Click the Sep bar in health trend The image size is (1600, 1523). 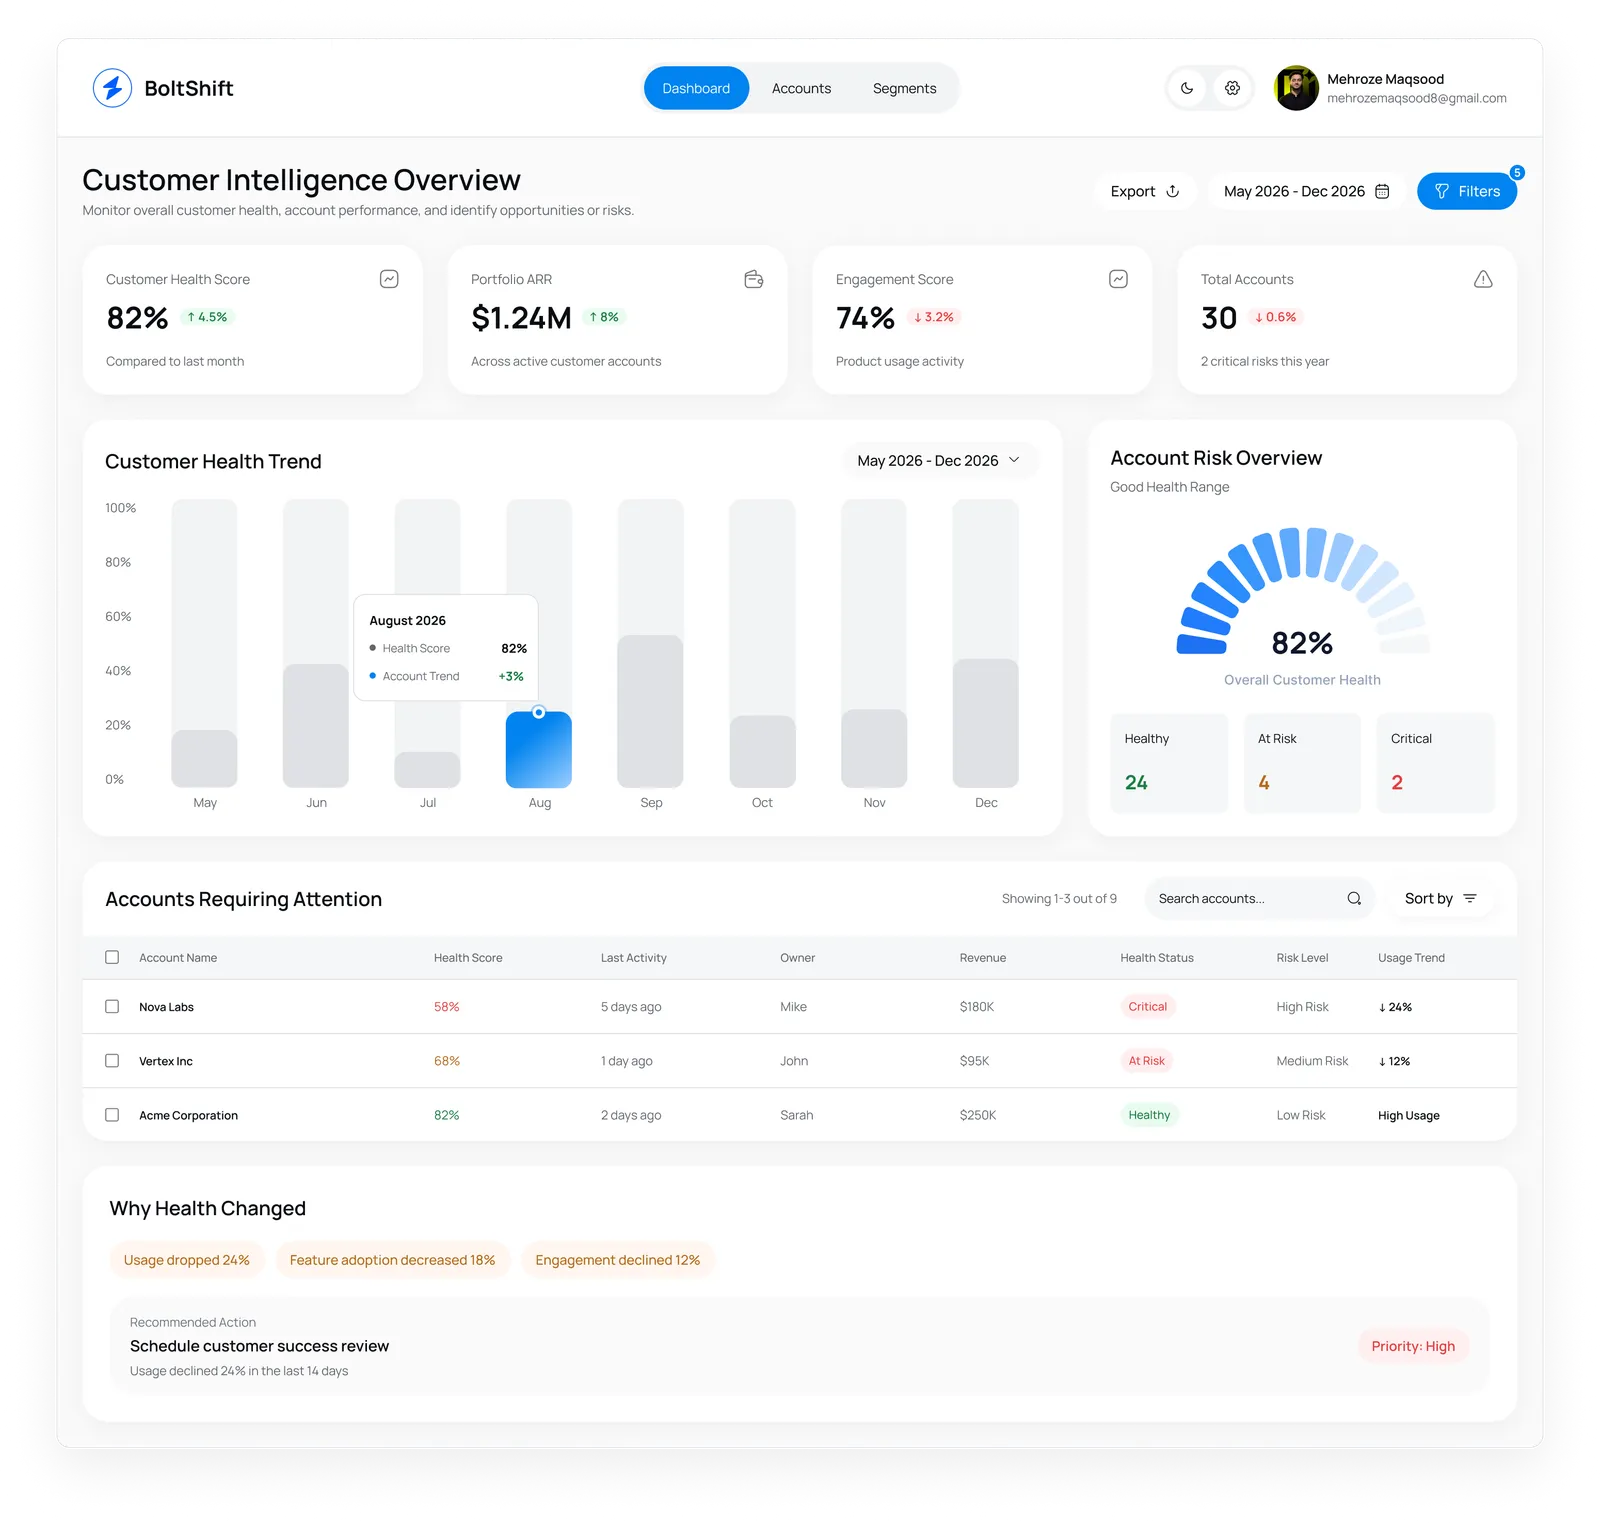[650, 711]
